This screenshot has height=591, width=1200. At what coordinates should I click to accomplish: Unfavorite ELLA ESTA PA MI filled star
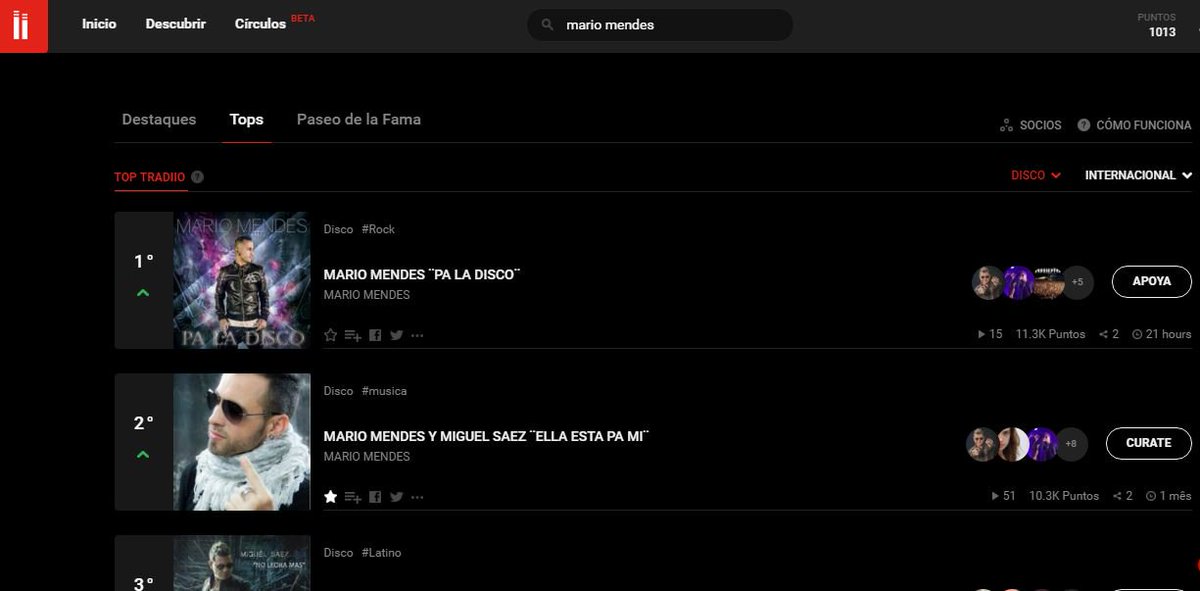pyautogui.click(x=331, y=497)
